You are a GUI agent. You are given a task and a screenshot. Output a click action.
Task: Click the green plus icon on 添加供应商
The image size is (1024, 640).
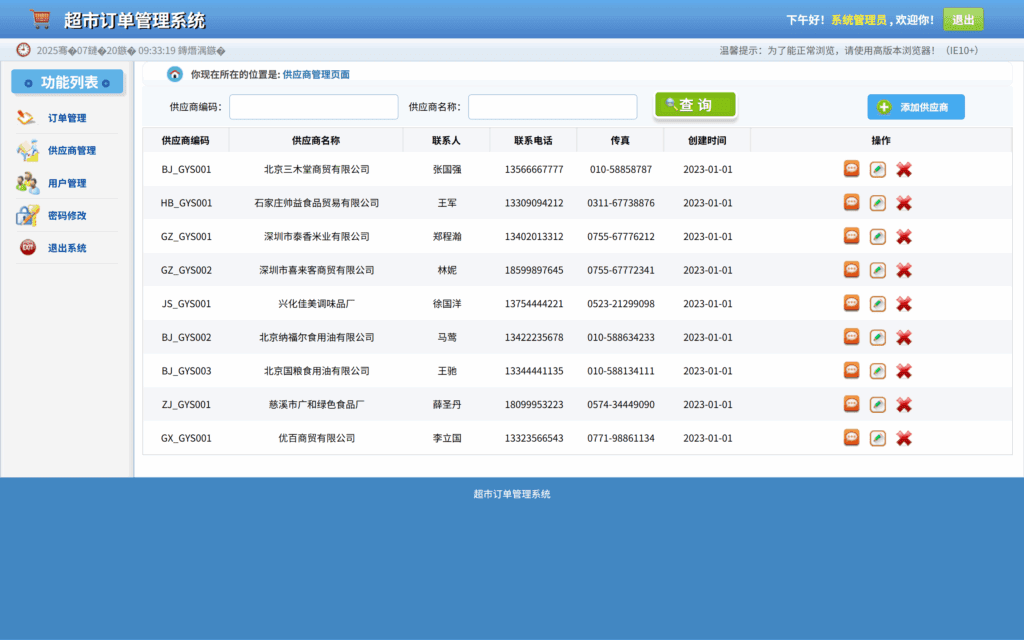click(883, 107)
